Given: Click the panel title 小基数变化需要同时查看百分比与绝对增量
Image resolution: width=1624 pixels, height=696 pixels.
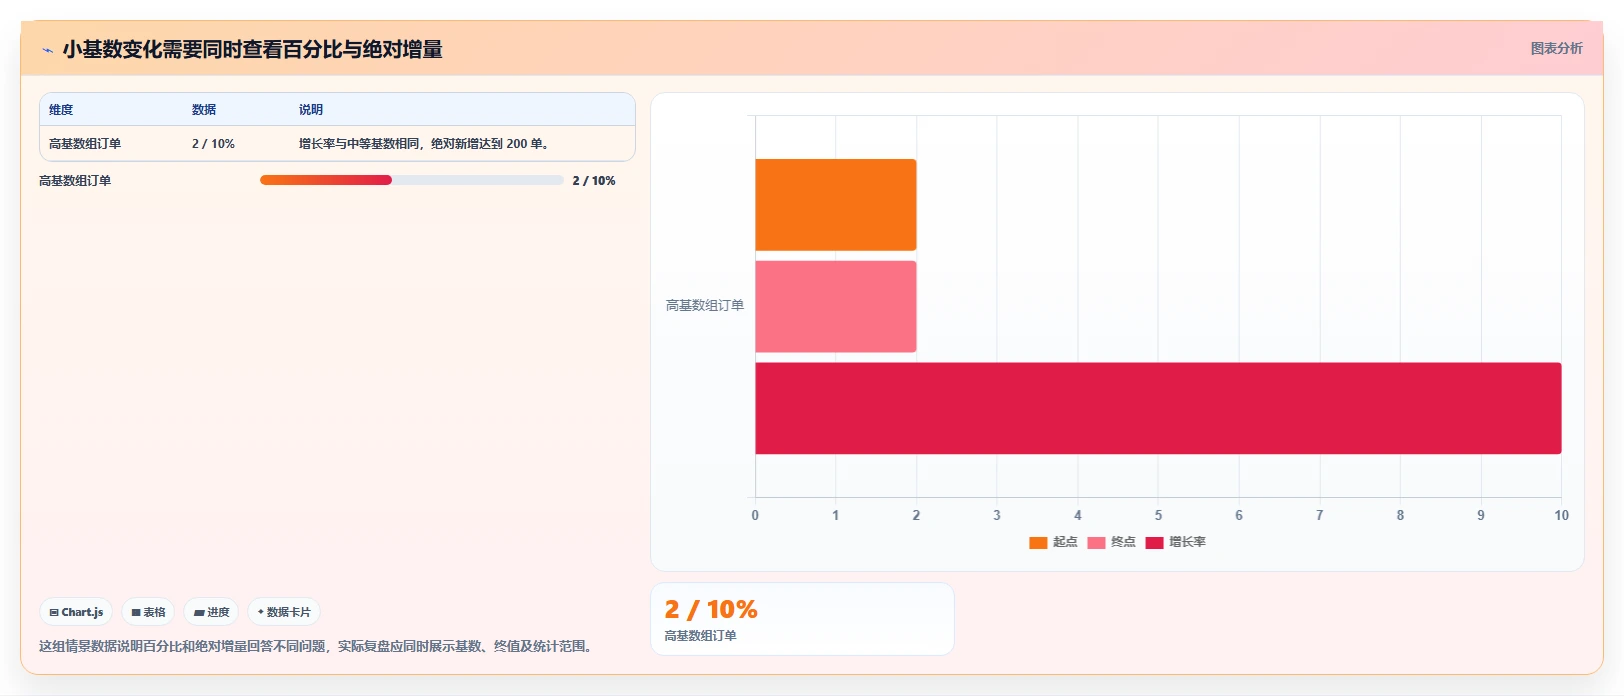Looking at the screenshot, I should tap(253, 49).
